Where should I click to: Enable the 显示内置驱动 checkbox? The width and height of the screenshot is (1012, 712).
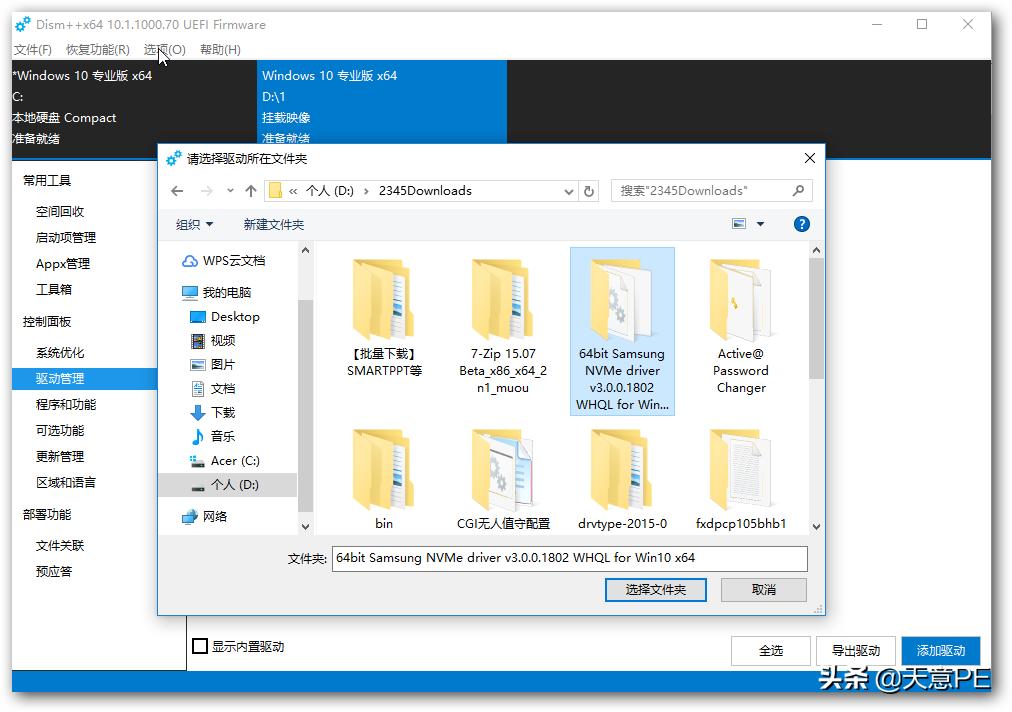point(199,647)
